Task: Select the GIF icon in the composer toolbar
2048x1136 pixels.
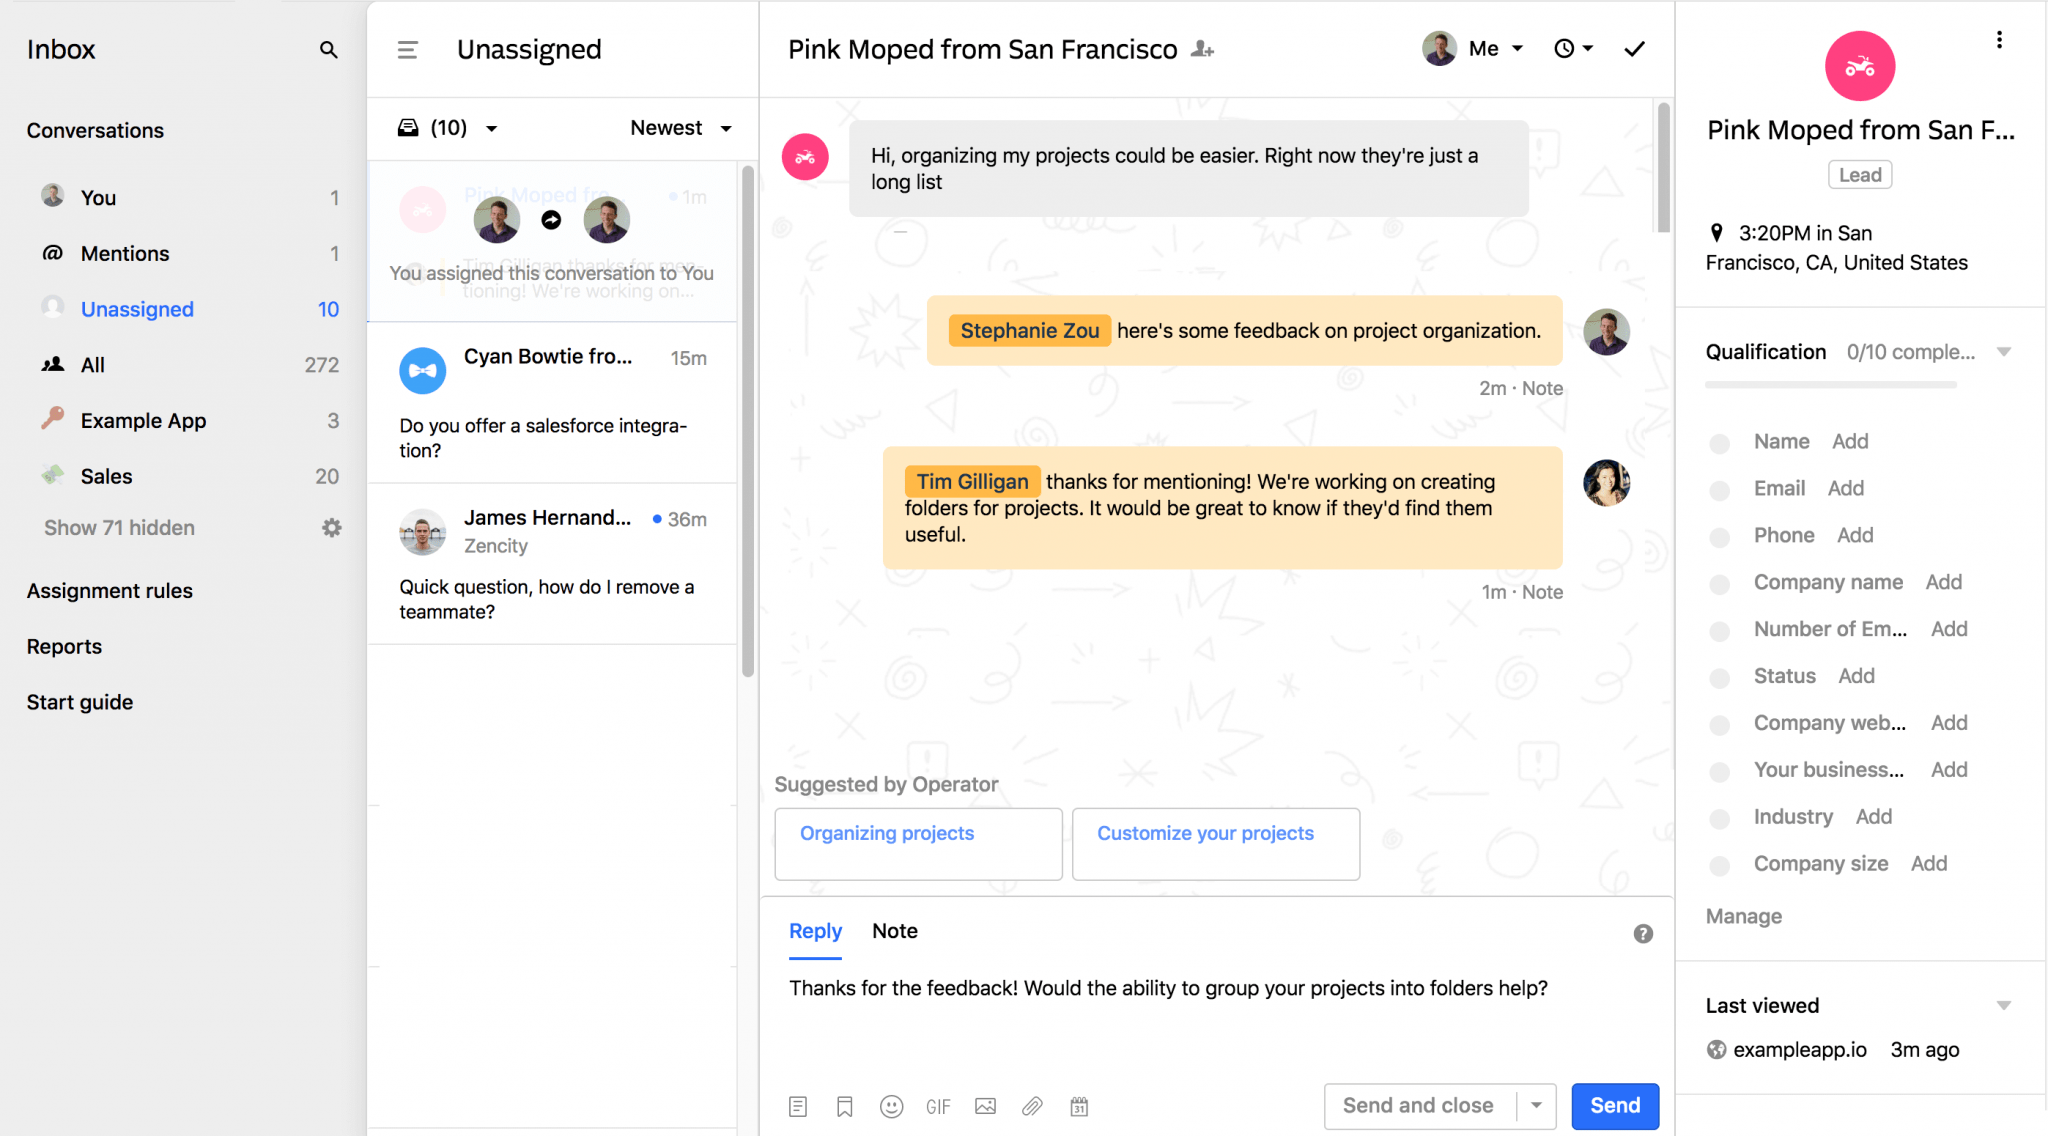Action: click(x=938, y=1106)
